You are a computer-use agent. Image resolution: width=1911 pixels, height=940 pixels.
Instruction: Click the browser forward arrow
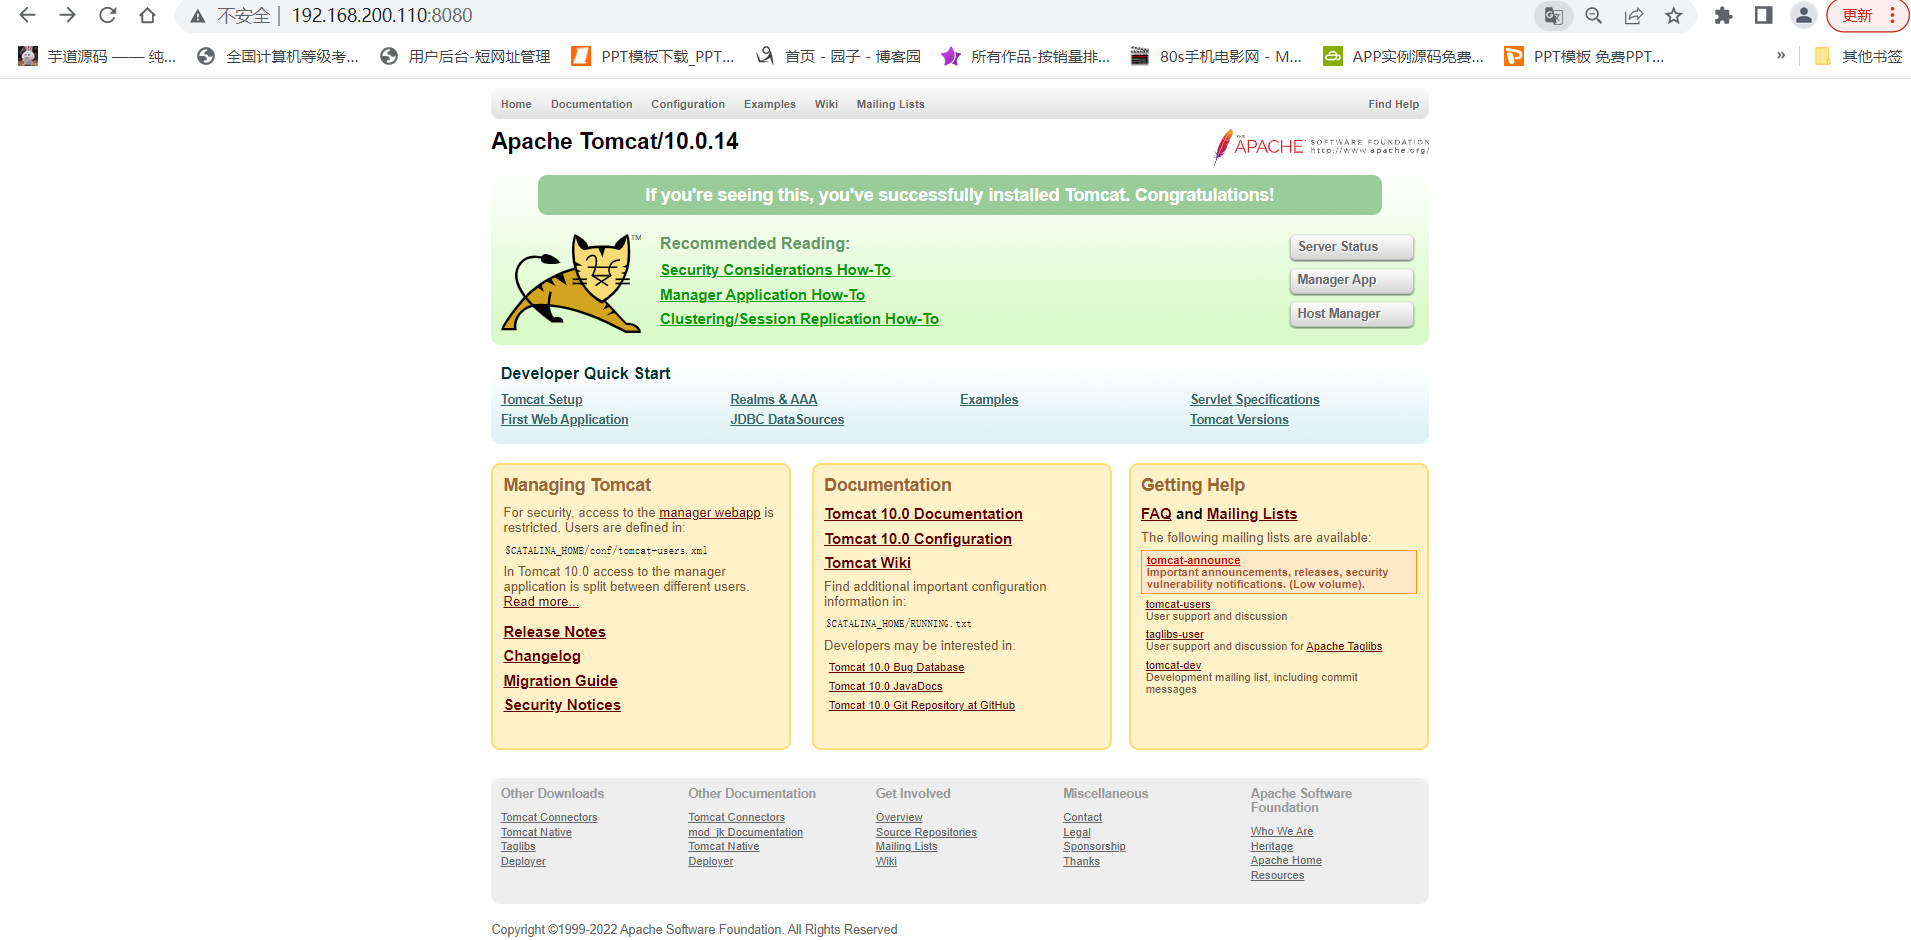click(x=67, y=15)
